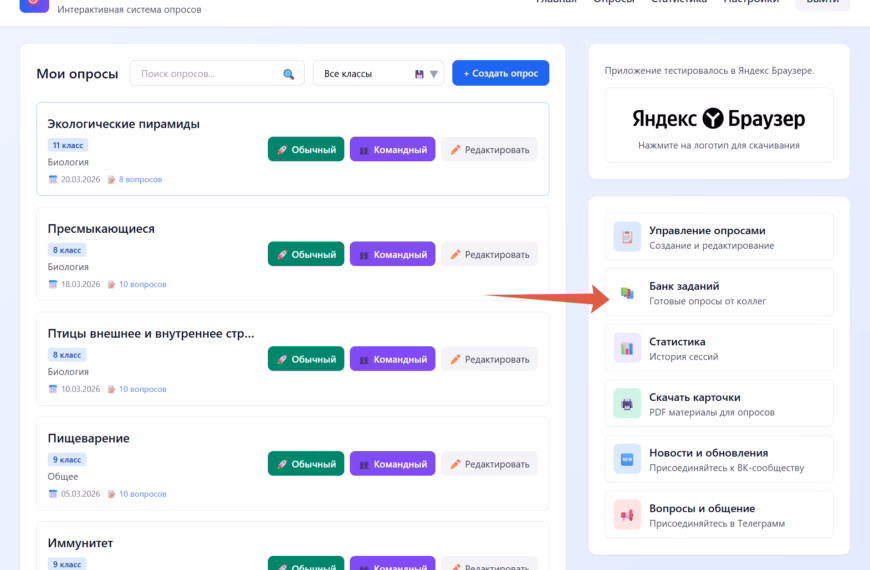
Task: Click the Статистика chart icon
Action: [x=627, y=348]
